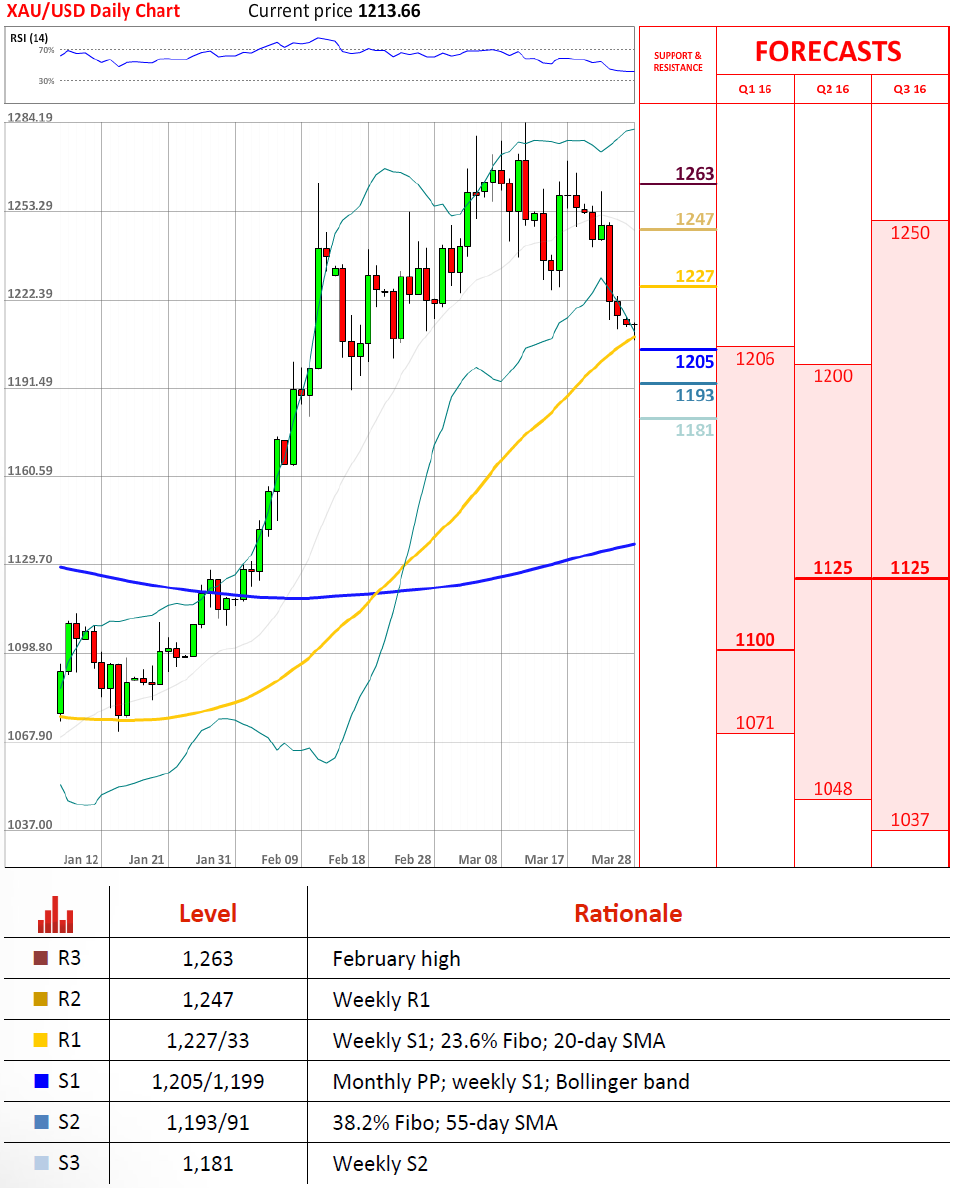Select the R3 dark red color swatch

pyautogui.click(x=41, y=958)
